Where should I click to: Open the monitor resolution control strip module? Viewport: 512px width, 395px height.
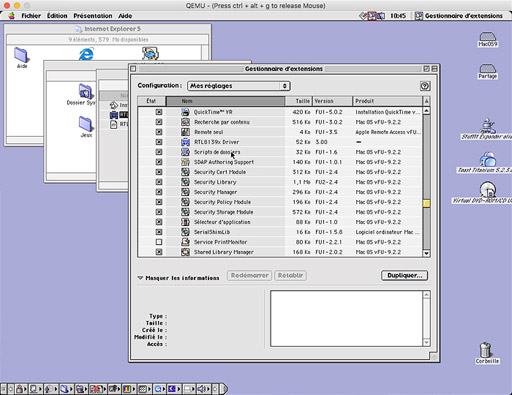pyautogui.click(x=144, y=389)
